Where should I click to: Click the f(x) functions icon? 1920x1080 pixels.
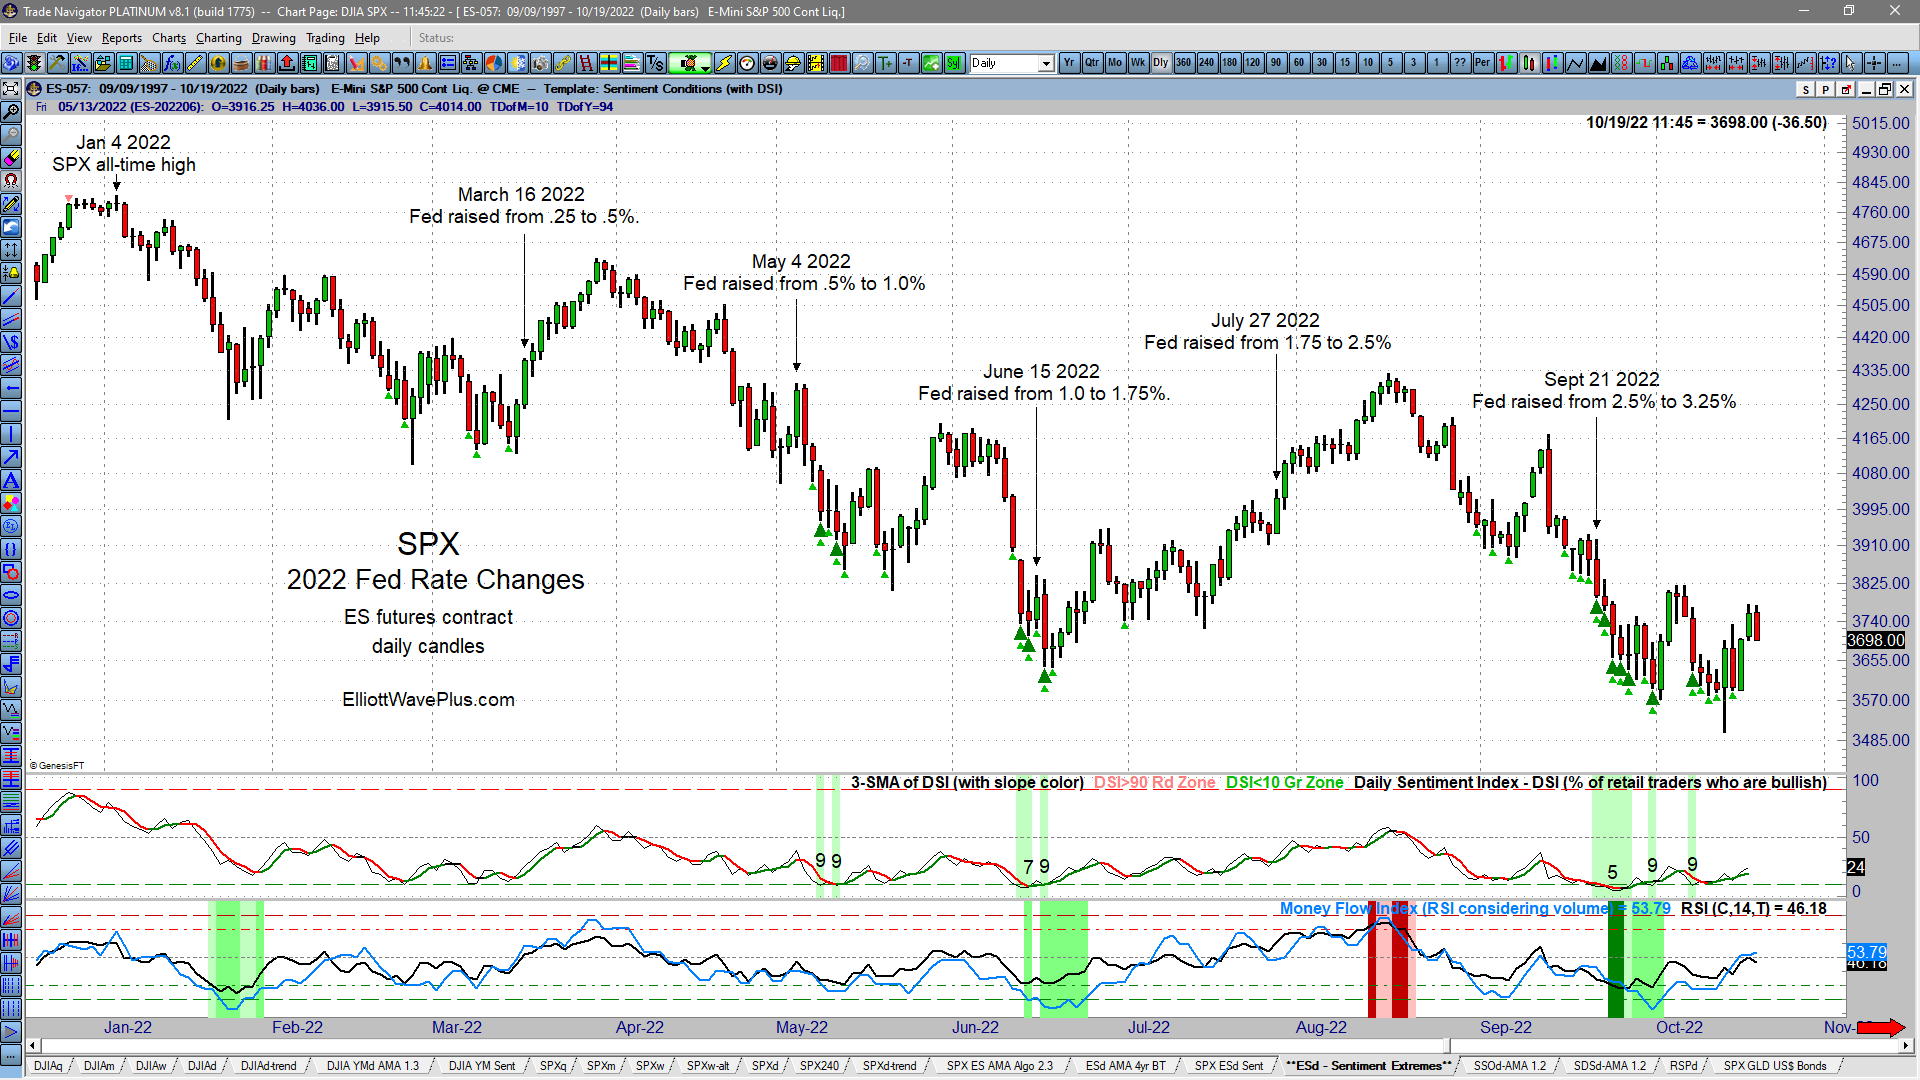click(172, 63)
